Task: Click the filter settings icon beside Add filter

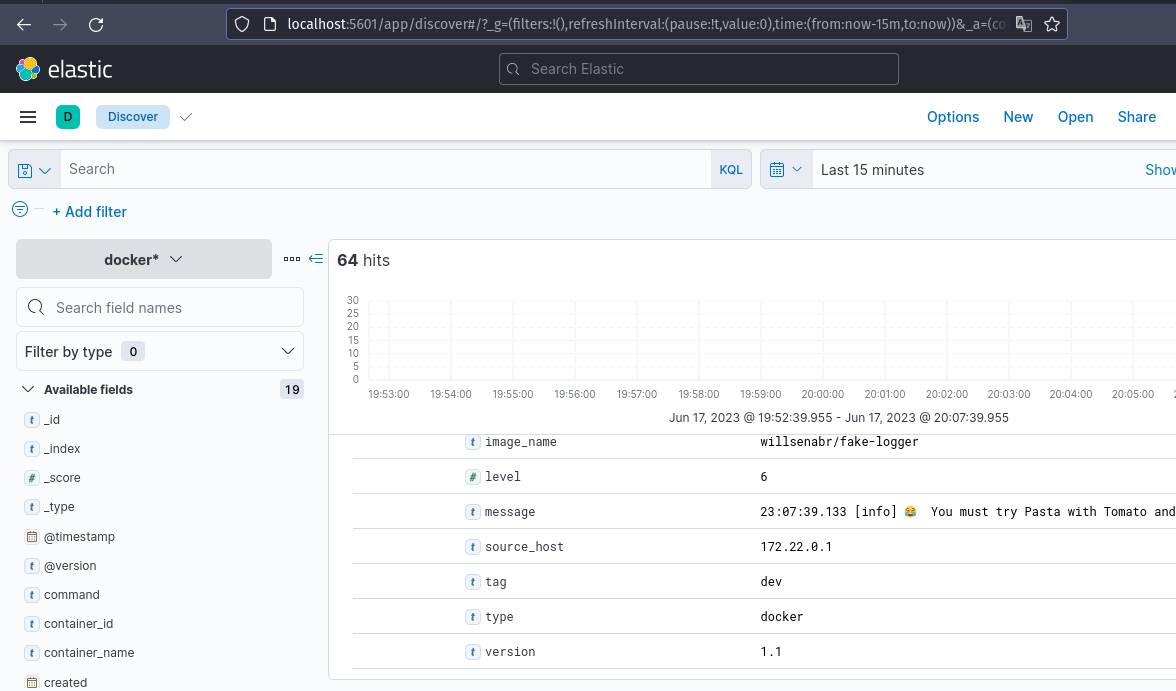Action: pyautogui.click(x=19, y=211)
